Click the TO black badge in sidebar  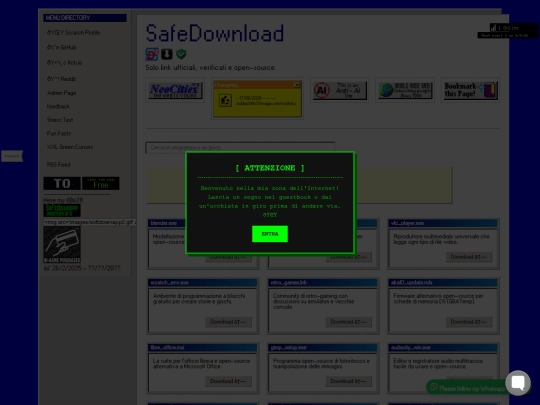[62, 183]
